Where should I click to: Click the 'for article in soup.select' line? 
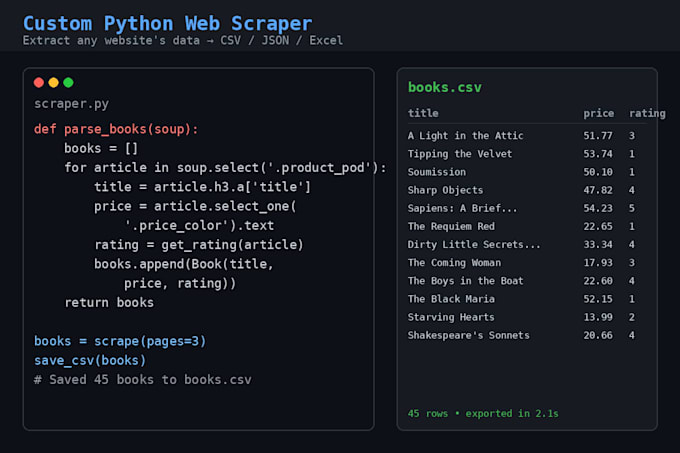(225, 168)
